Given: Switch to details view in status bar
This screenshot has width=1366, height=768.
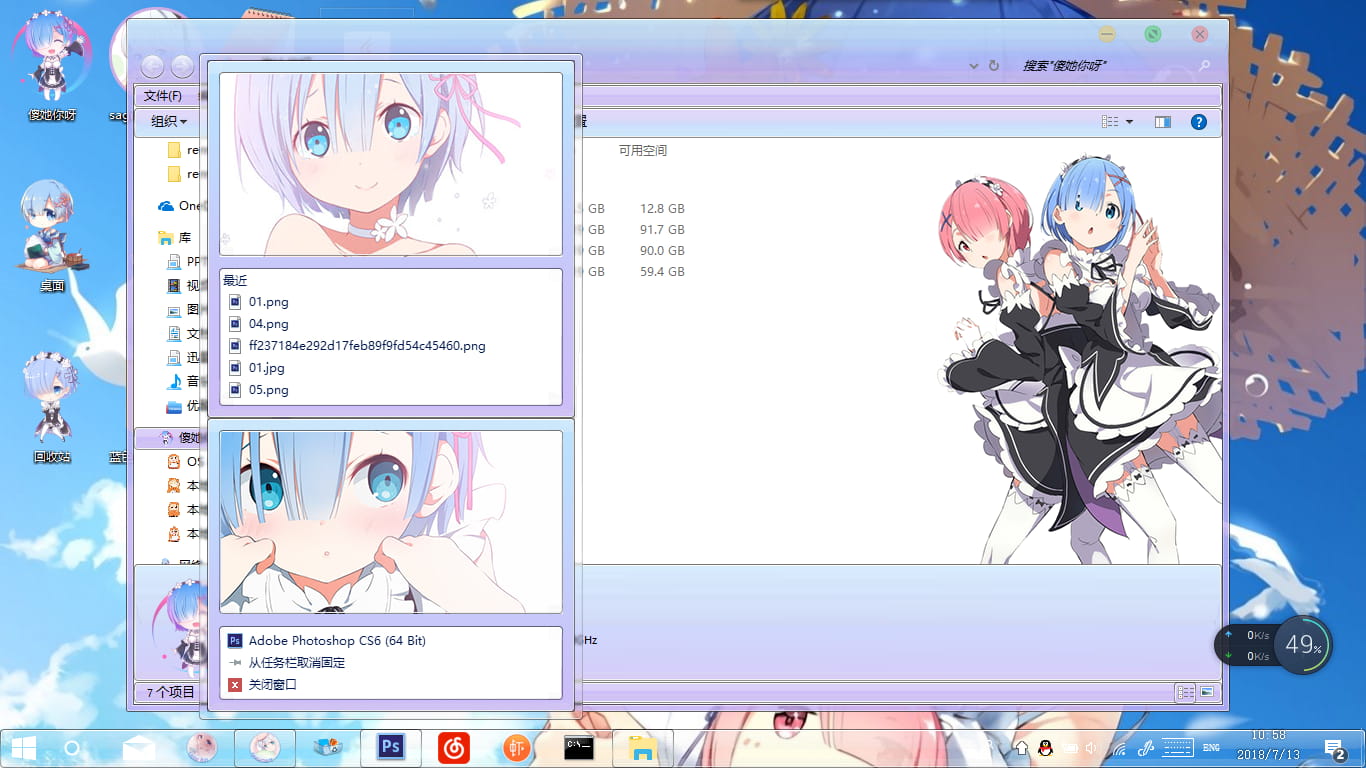Looking at the screenshot, I should click(x=1185, y=692).
